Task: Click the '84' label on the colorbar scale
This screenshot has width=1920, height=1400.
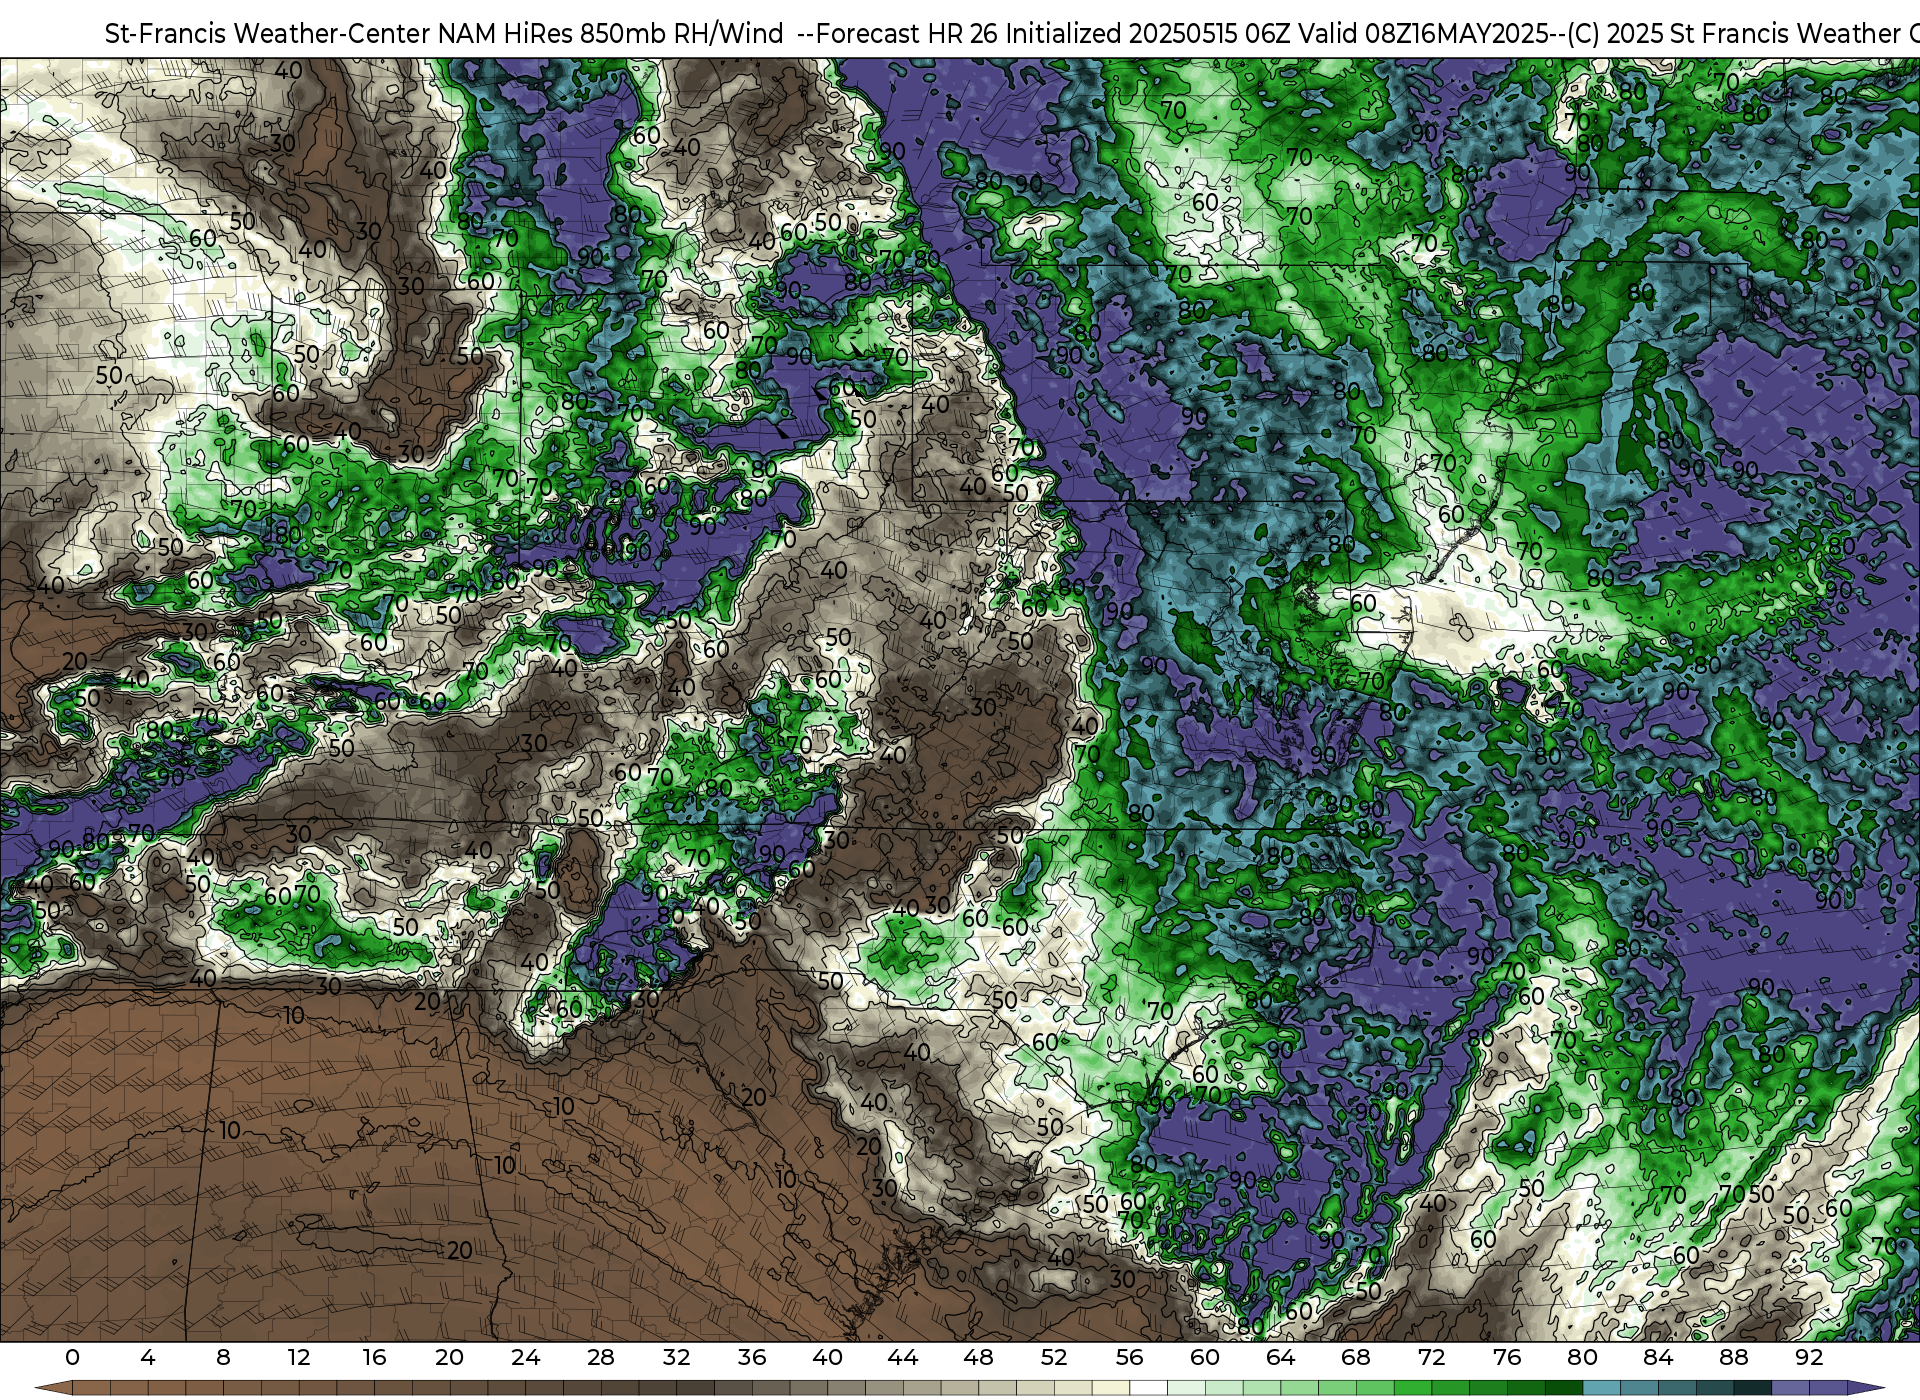Action: (1658, 1357)
